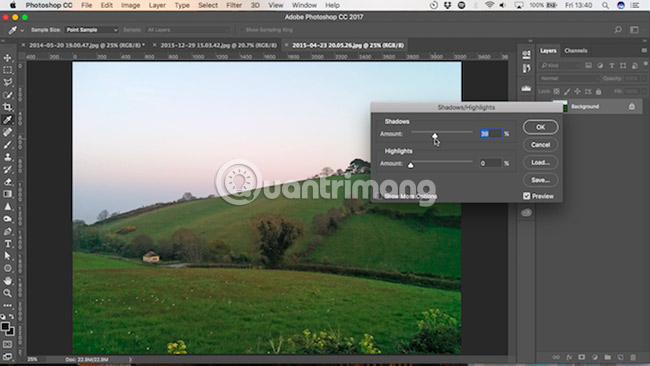
Task: Click the Cancel button
Action: point(541,145)
